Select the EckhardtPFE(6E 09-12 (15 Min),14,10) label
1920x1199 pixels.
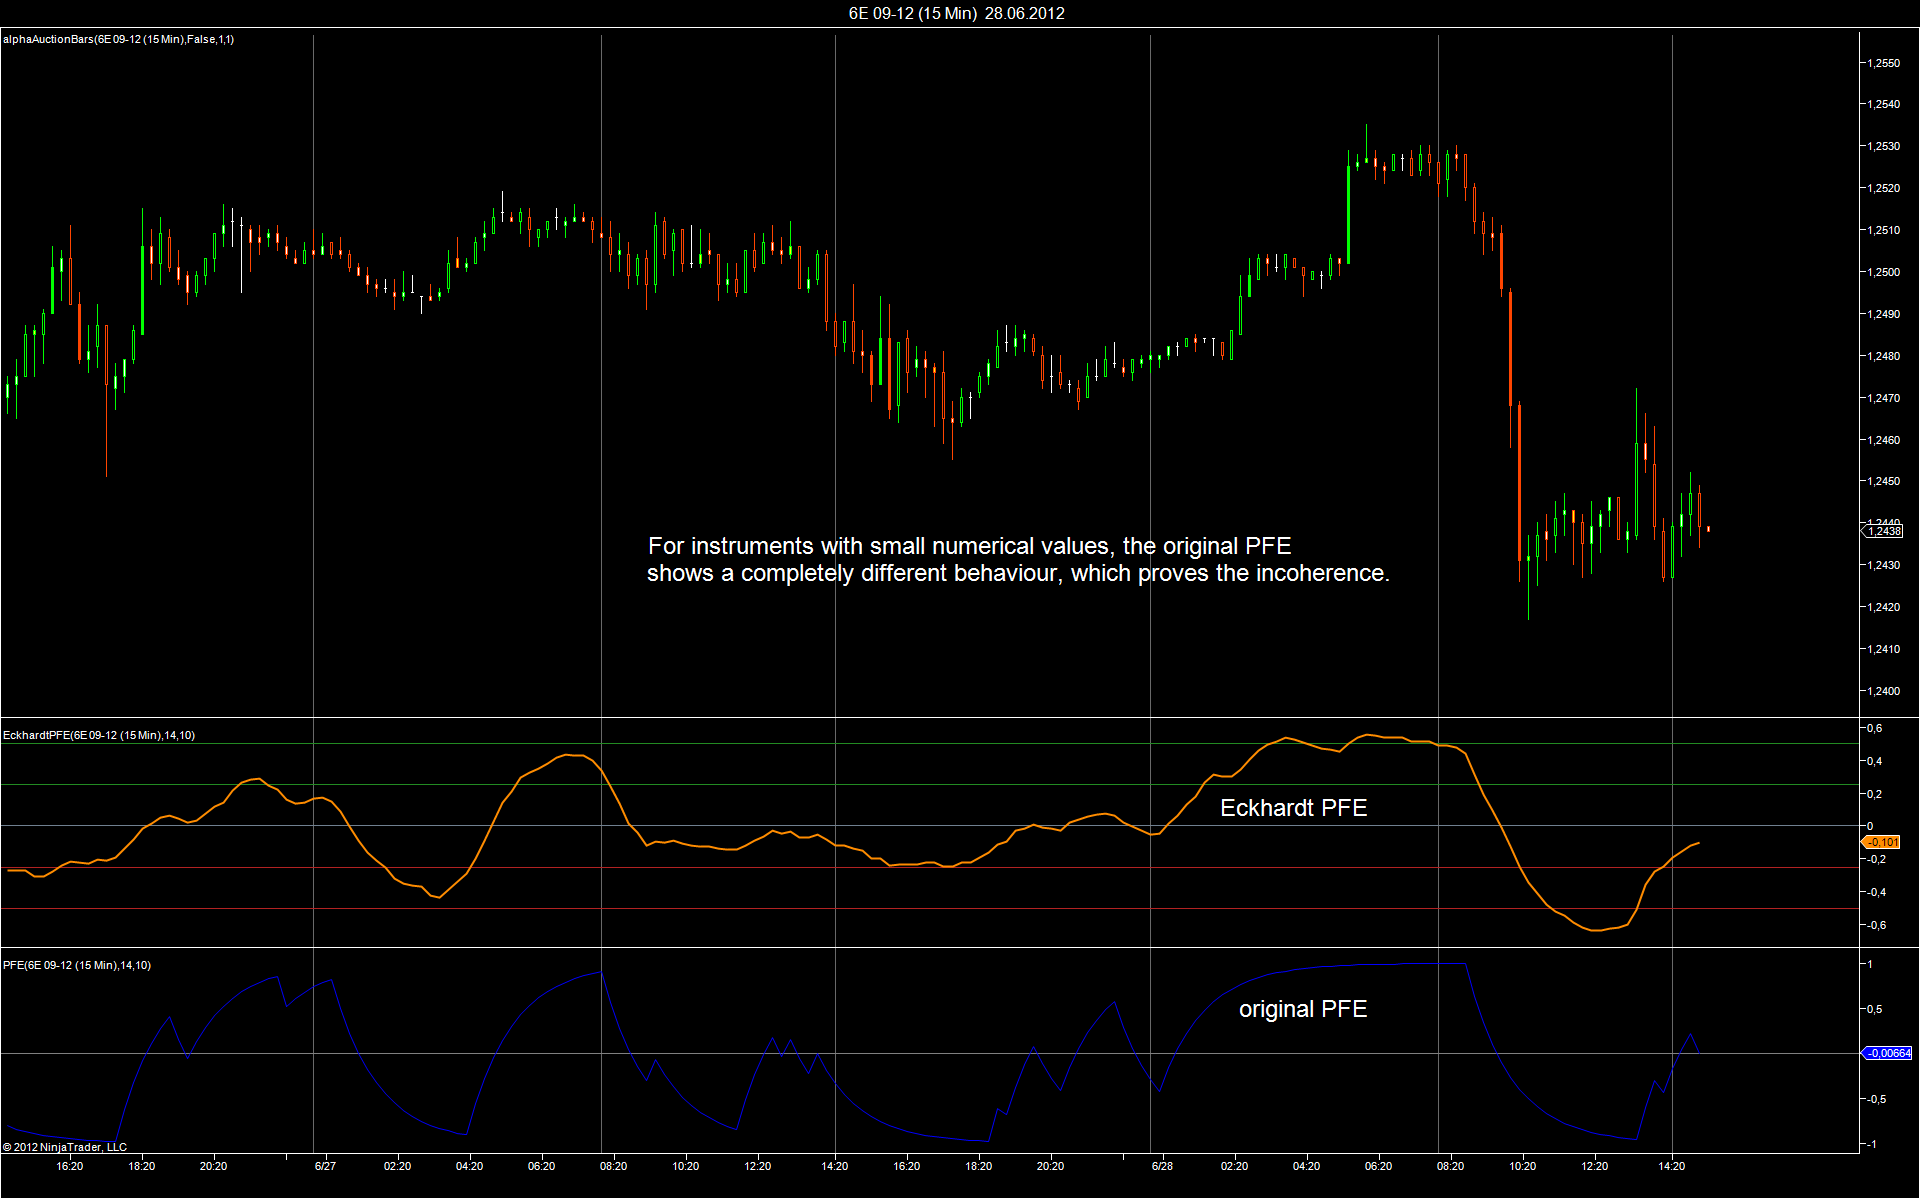(x=99, y=735)
